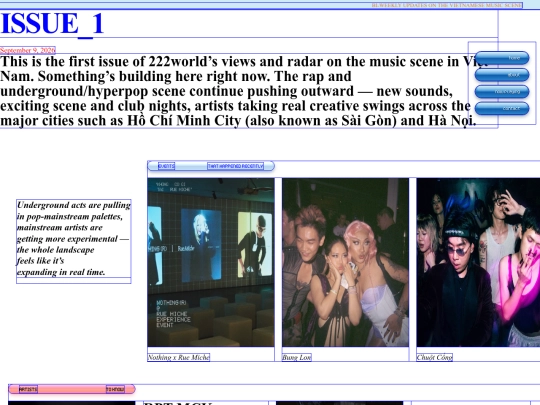Click the Chuột Cống caption
The width and height of the screenshot is (540, 405).
434,357
